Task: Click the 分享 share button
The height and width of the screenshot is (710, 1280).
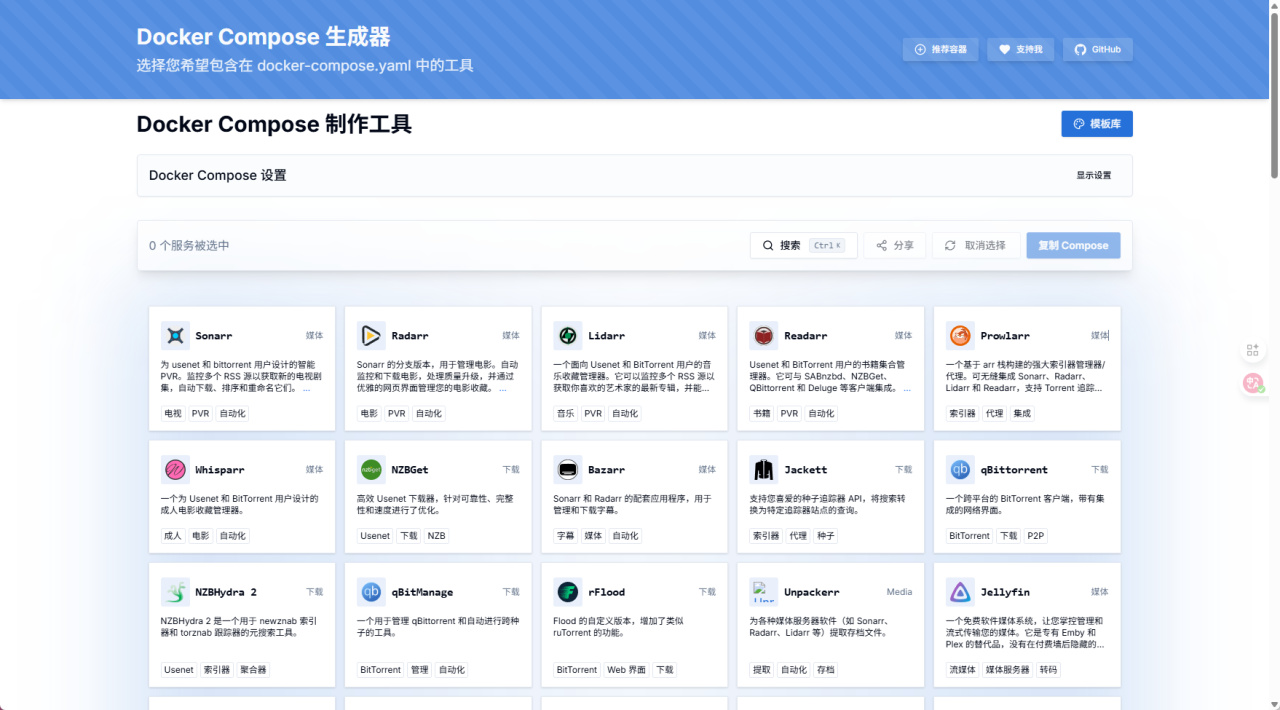Action: click(x=895, y=245)
